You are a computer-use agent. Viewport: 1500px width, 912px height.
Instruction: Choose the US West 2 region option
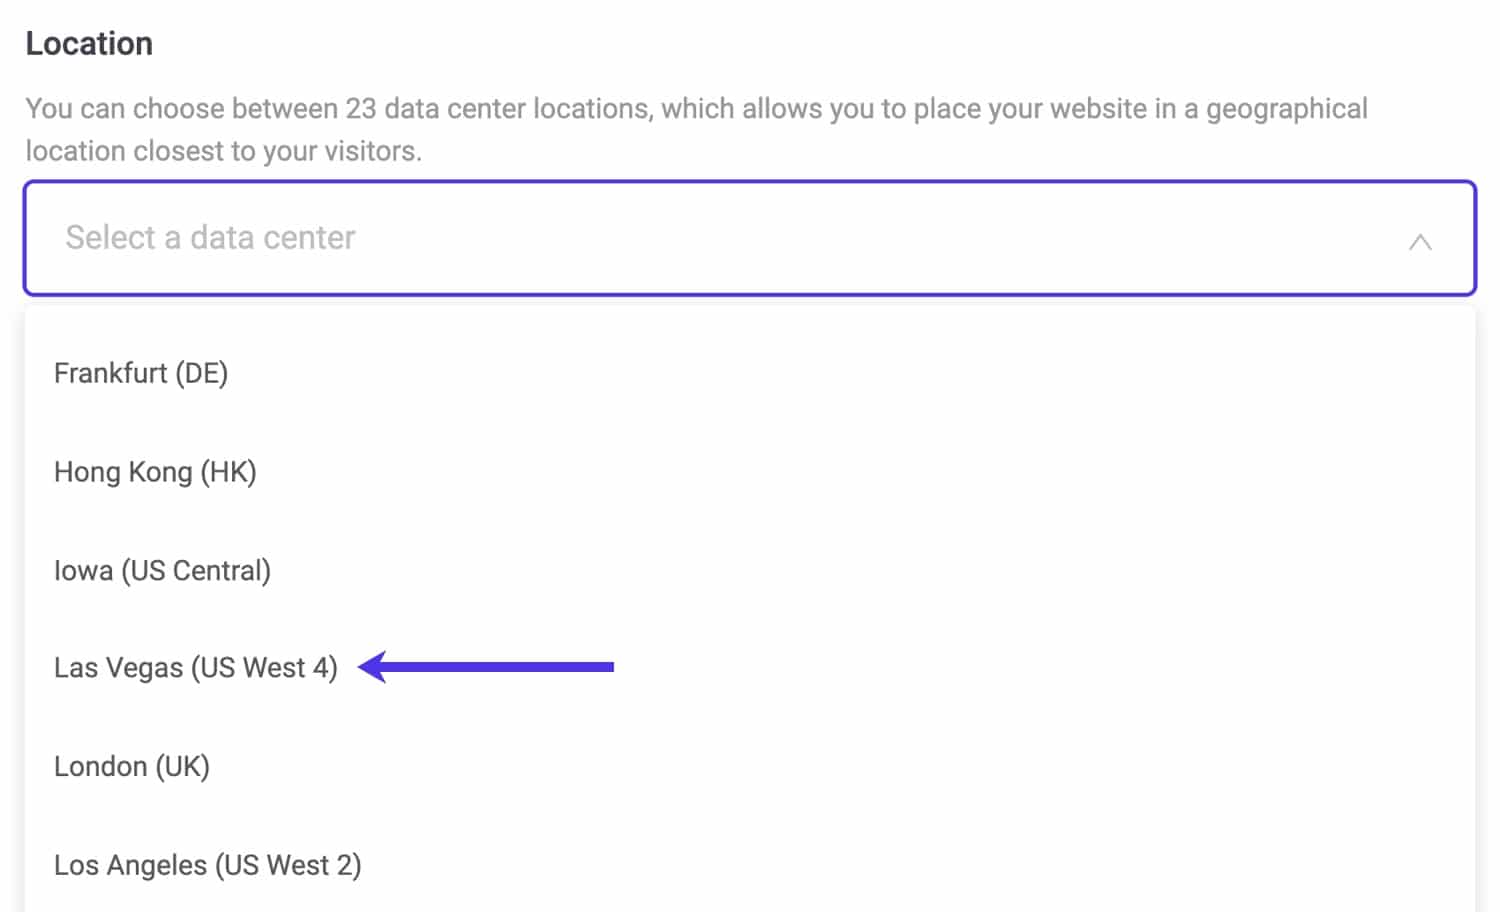coord(207,865)
